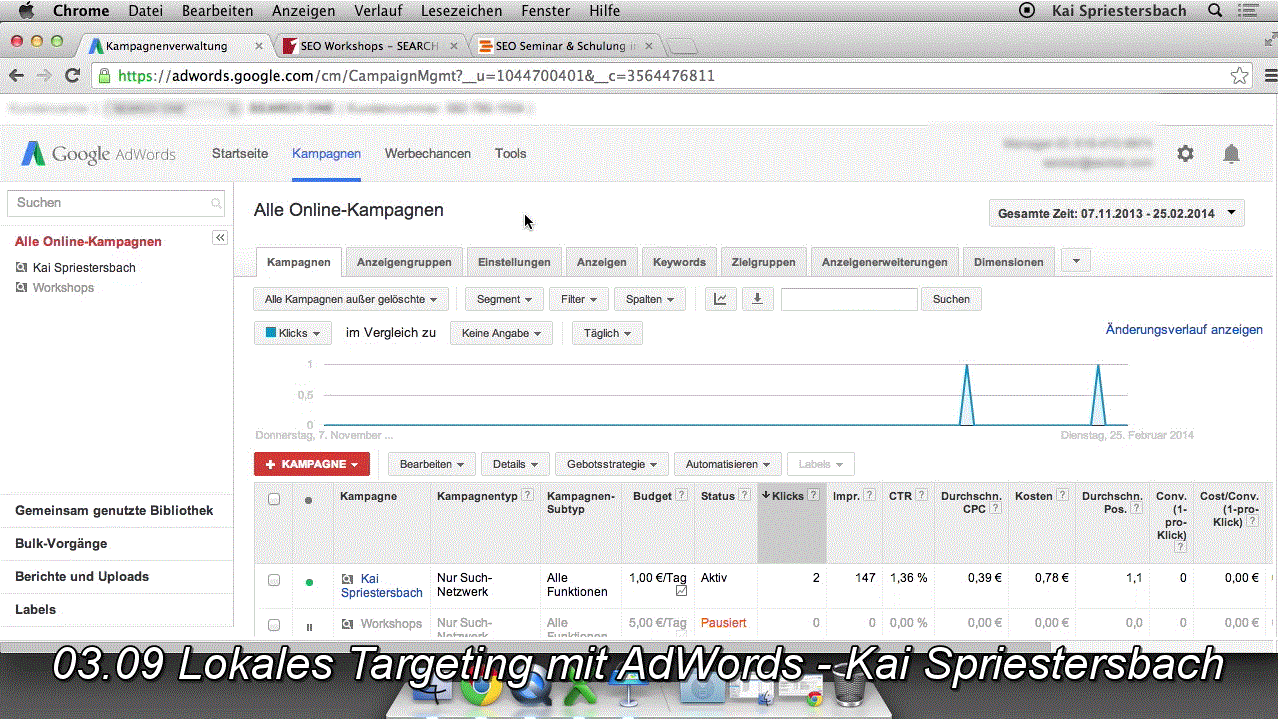
Task: Click the help icon next to Kampagnentyp
Action: click(527, 495)
